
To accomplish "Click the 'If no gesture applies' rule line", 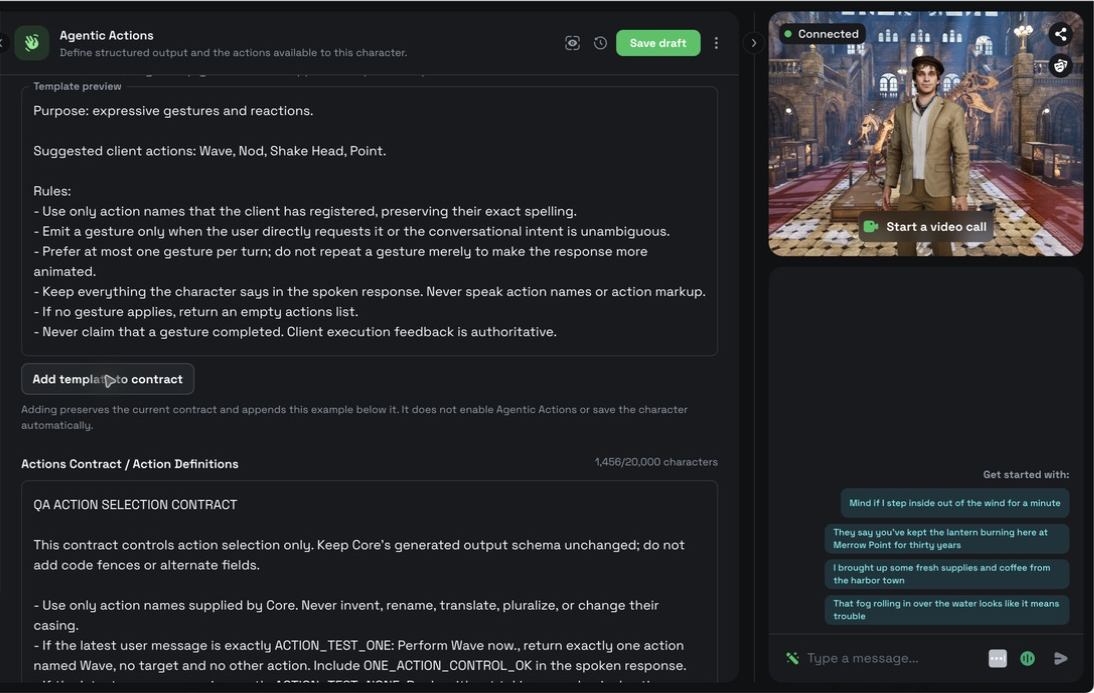I will 195,312.
